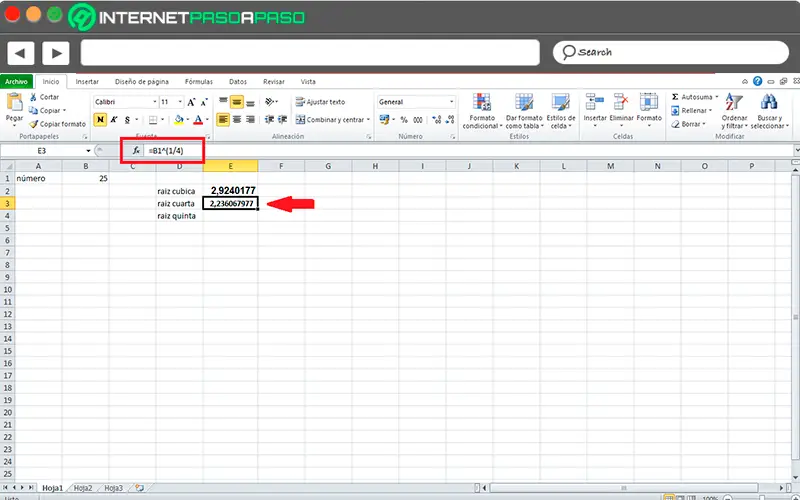Click Buscar y seleccionar binoculars icon
The width and height of the screenshot is (800, 500).
[768, 102]
